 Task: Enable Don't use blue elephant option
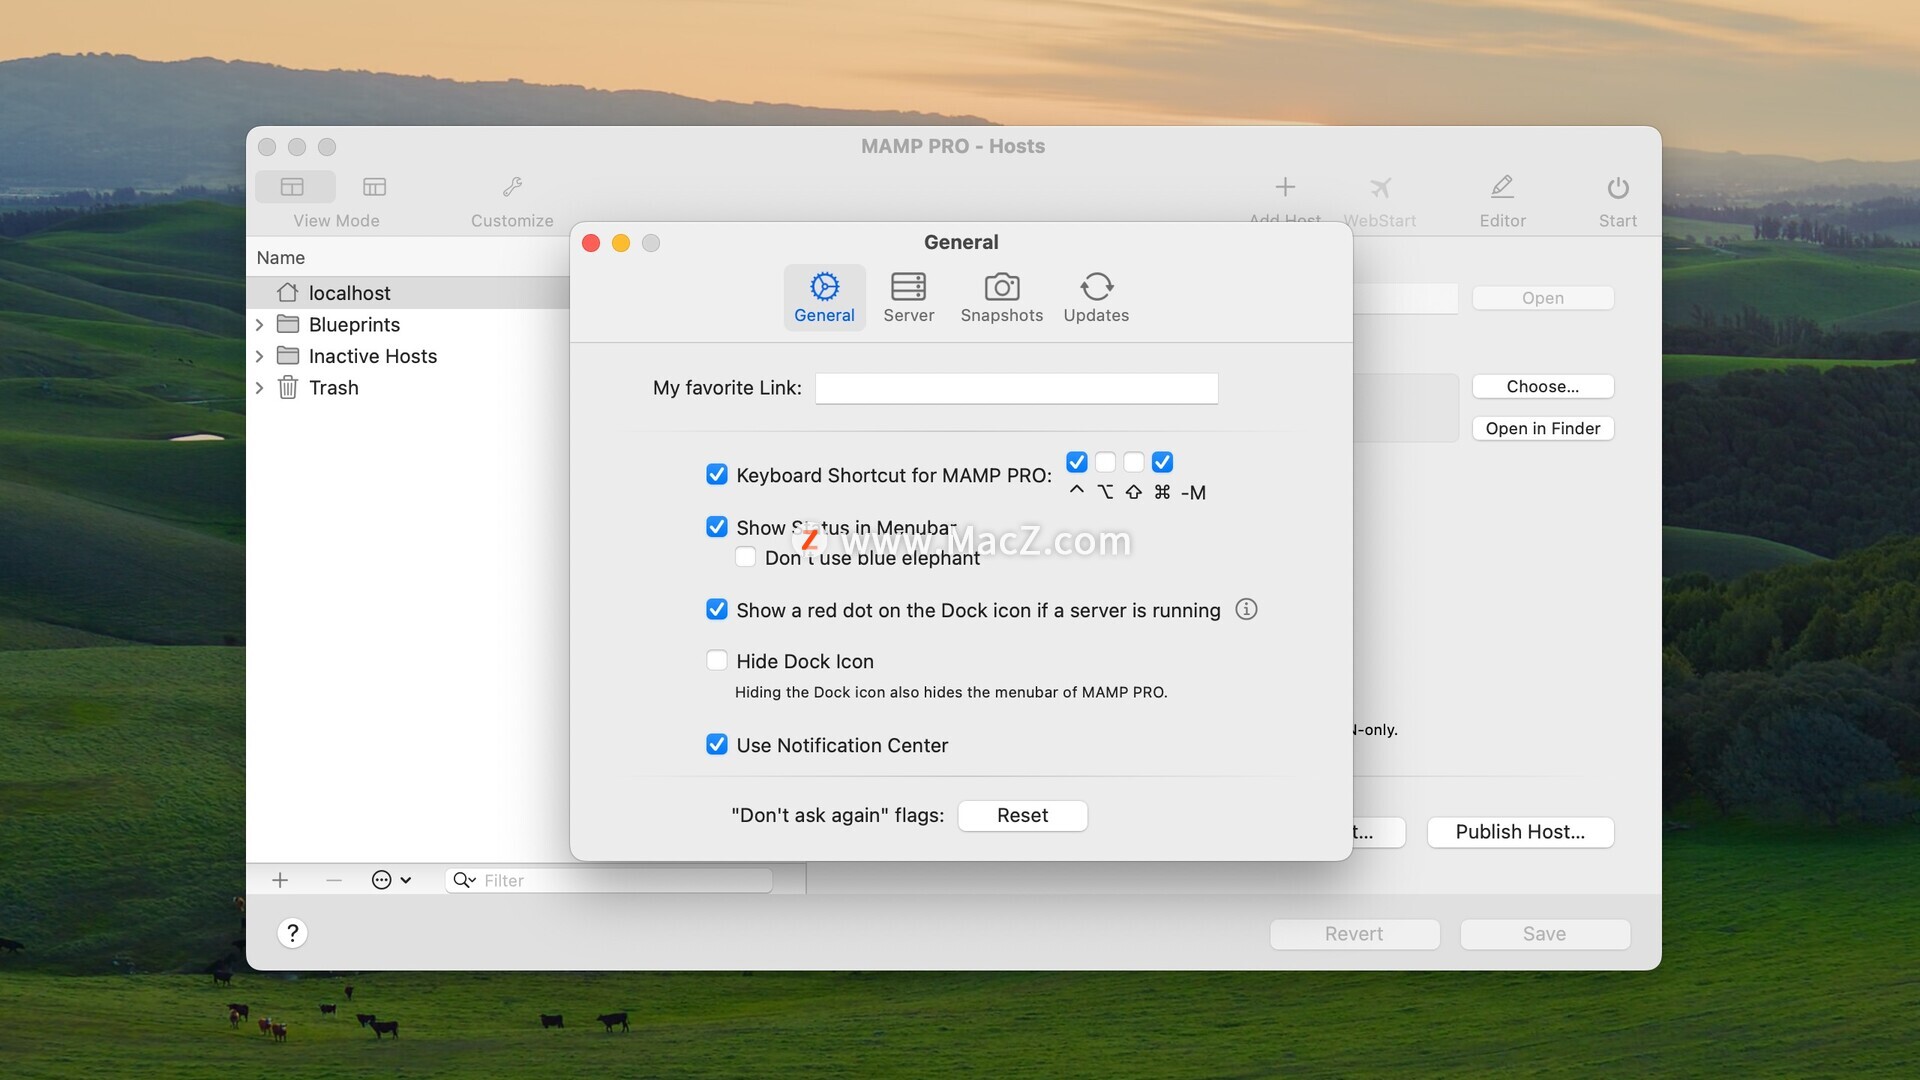coord(745,557)
